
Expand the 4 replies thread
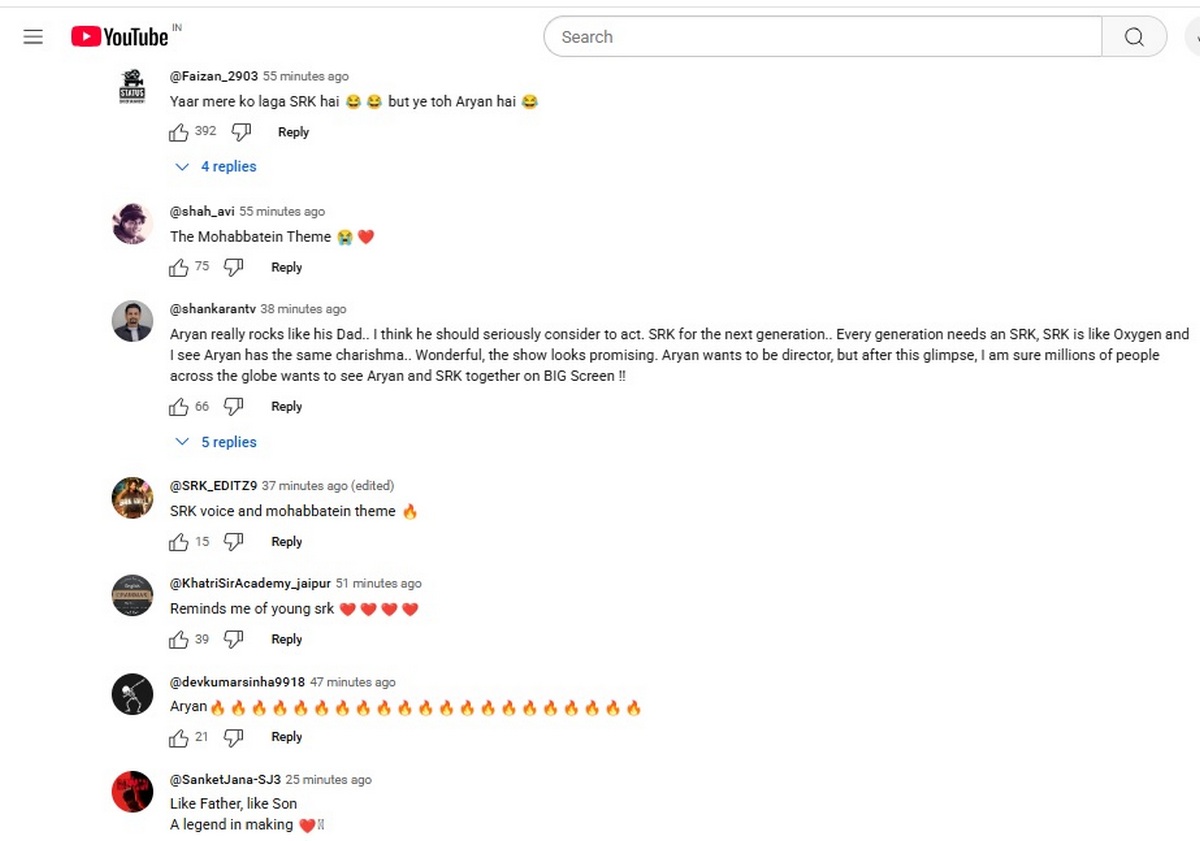click(x=217, y=167)
